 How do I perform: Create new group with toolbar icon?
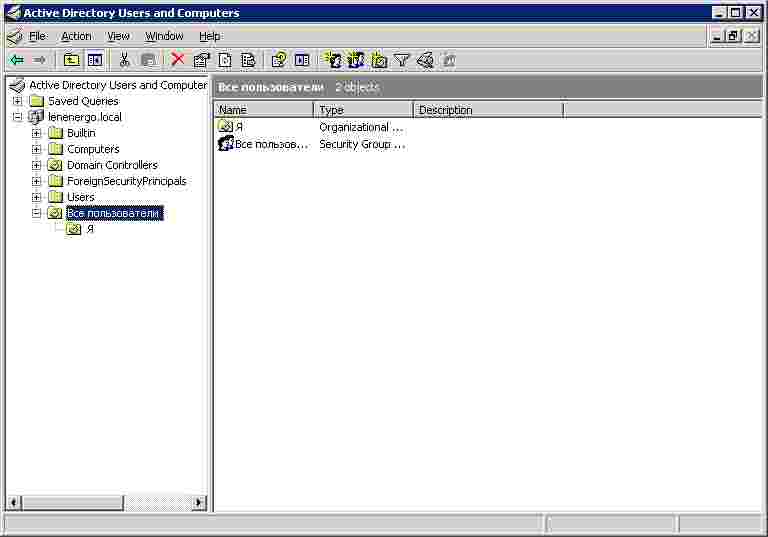pos(356,60)
